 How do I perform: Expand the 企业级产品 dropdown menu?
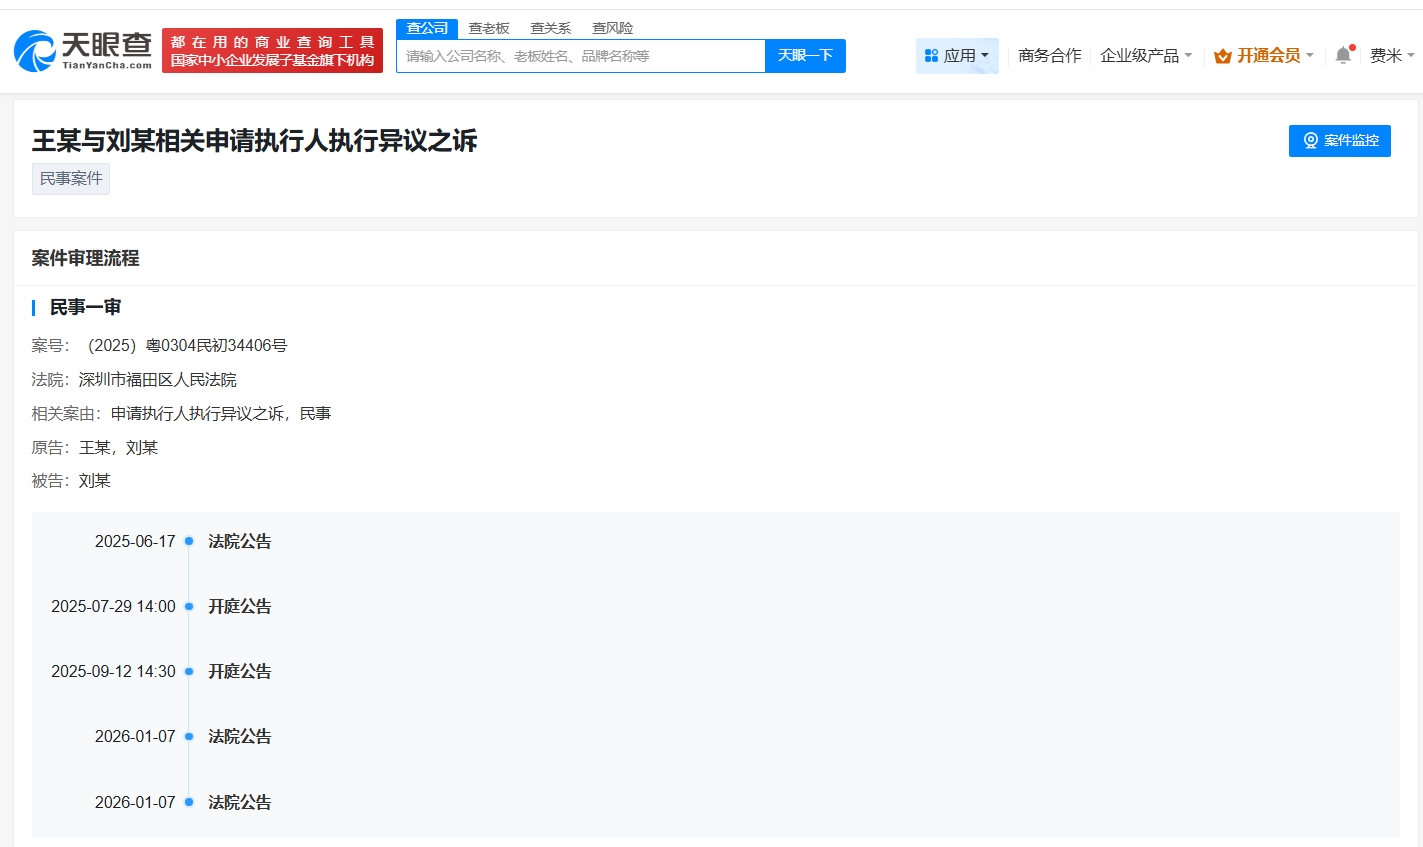click(1146, 56)
